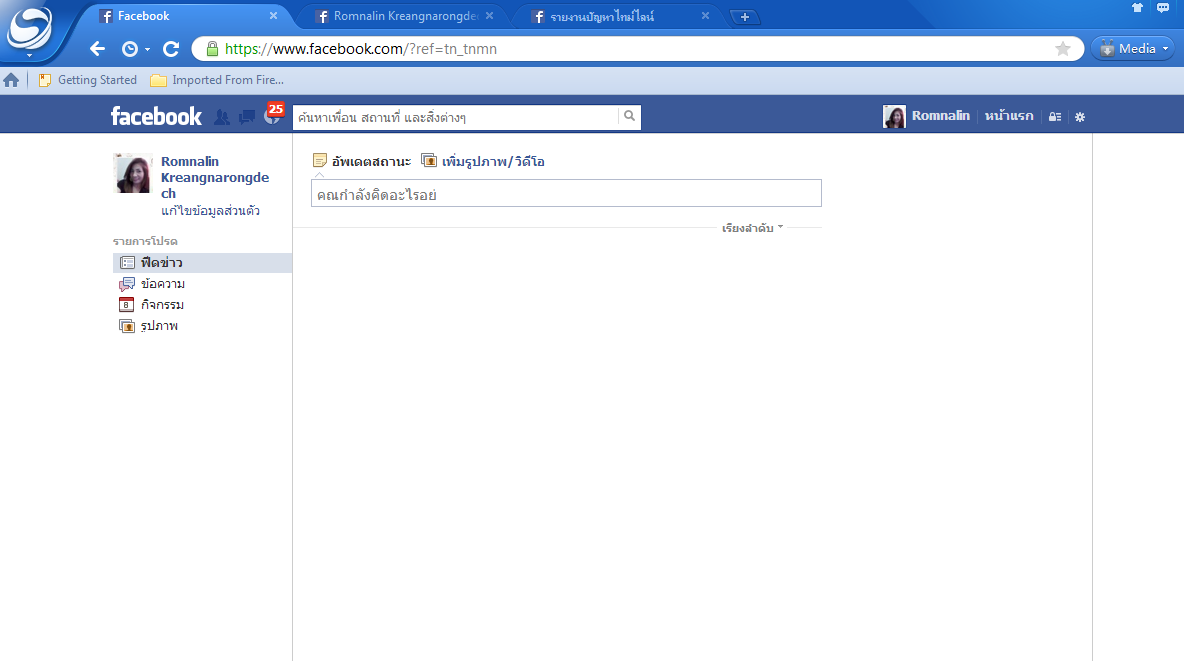Select เพิ่มรูปภาพ/วิดีโอ add photo/video option
This screenshot has width=1184, height=661.
pos(493,162)
